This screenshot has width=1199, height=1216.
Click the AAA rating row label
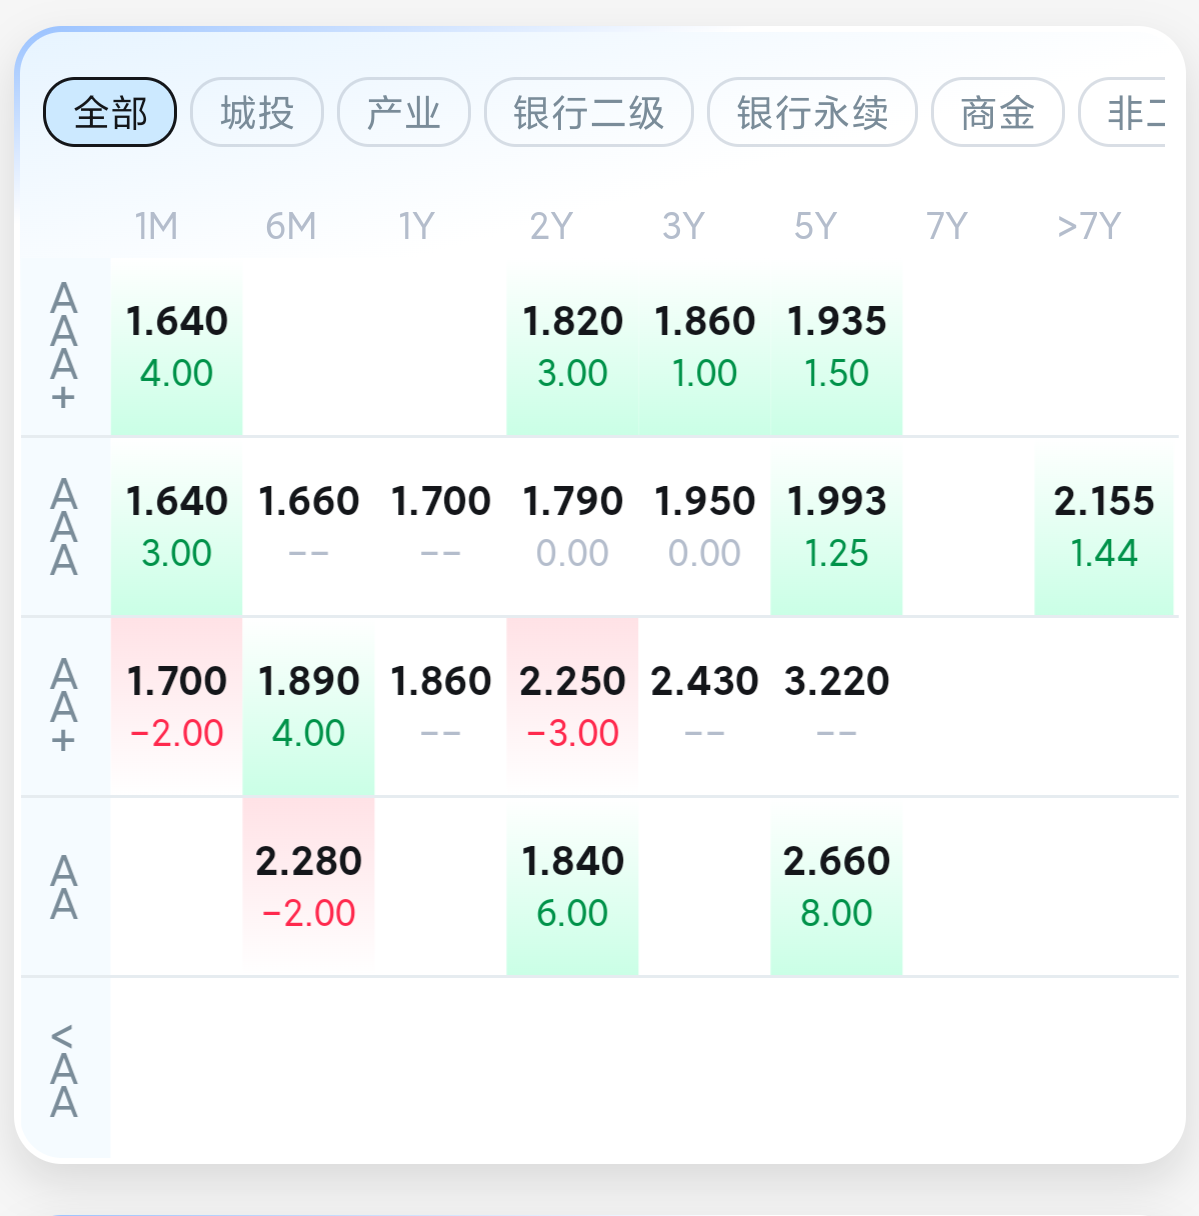coord(64,526)
